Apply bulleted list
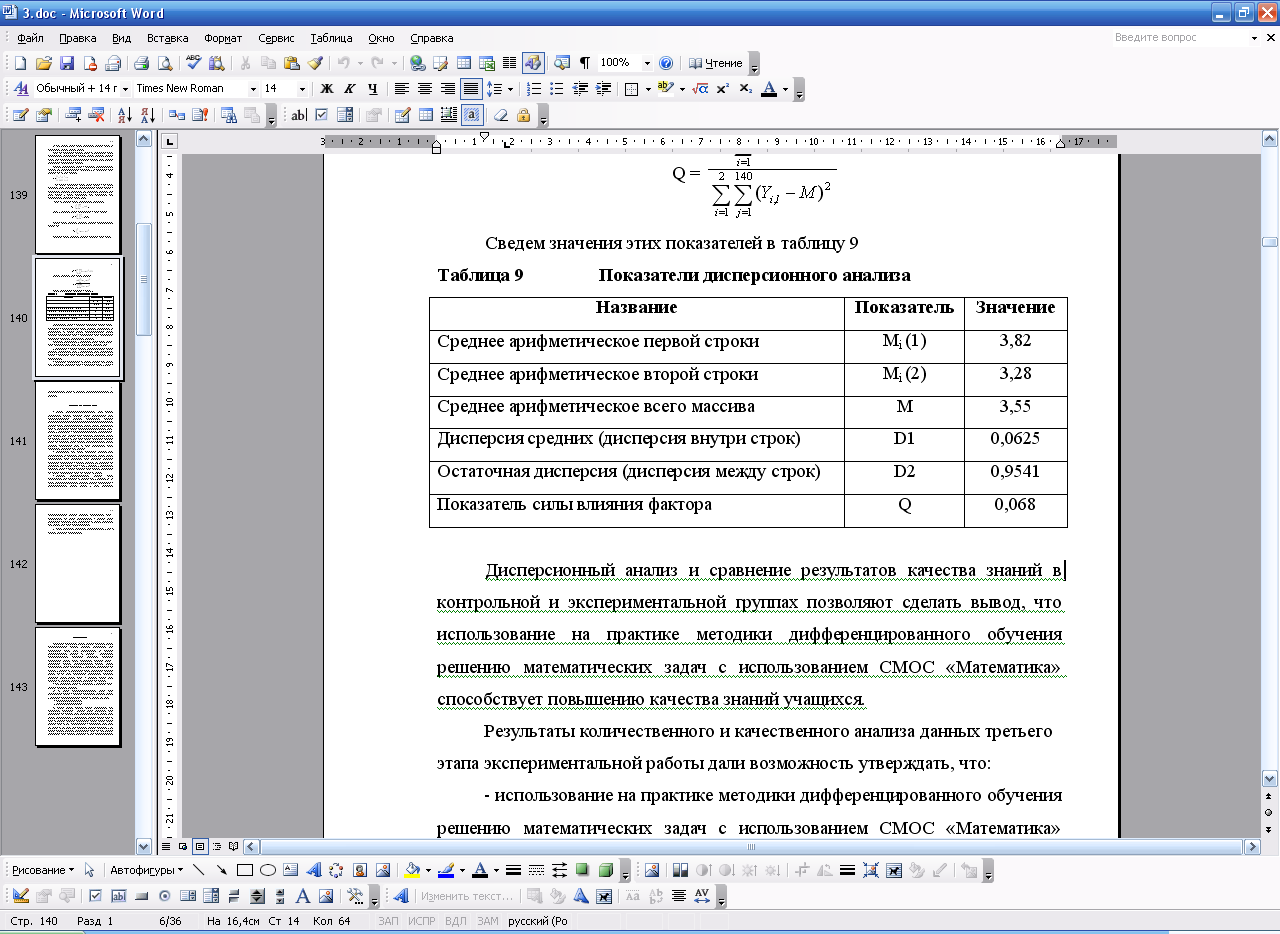 (x=556, y=88)
